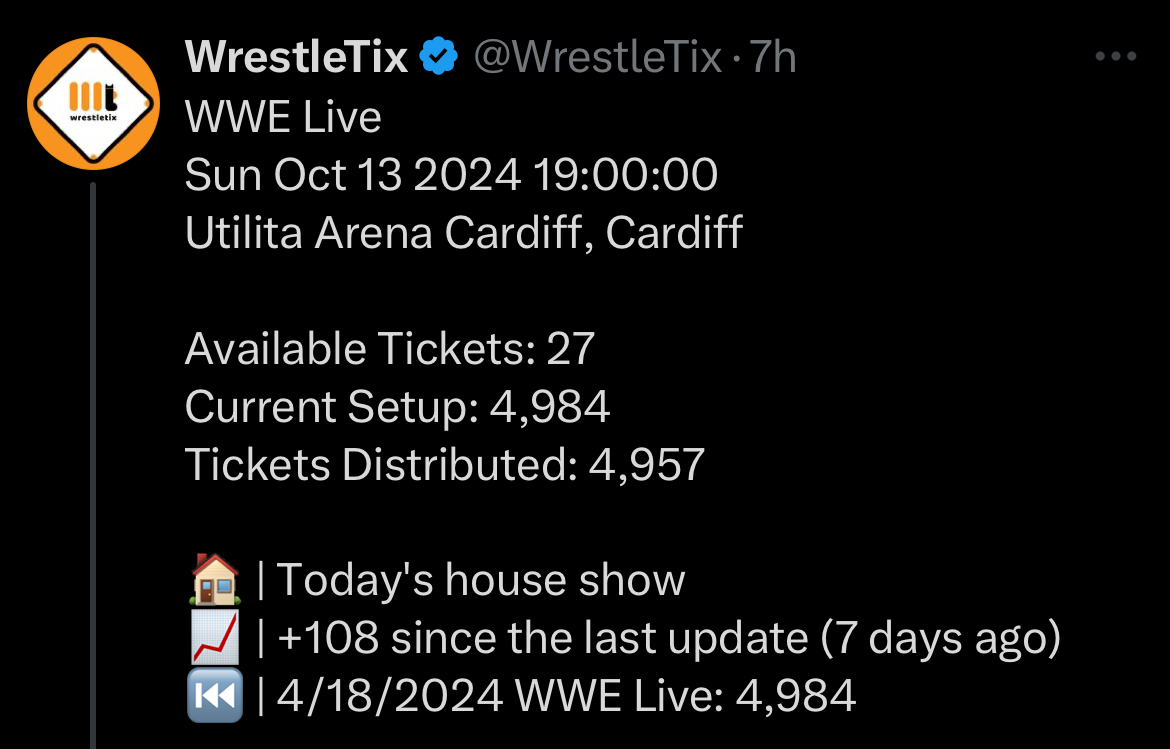Click the rewind emoji icon
This screenshot has height=749, width=1170.
(x=214, y=696)
